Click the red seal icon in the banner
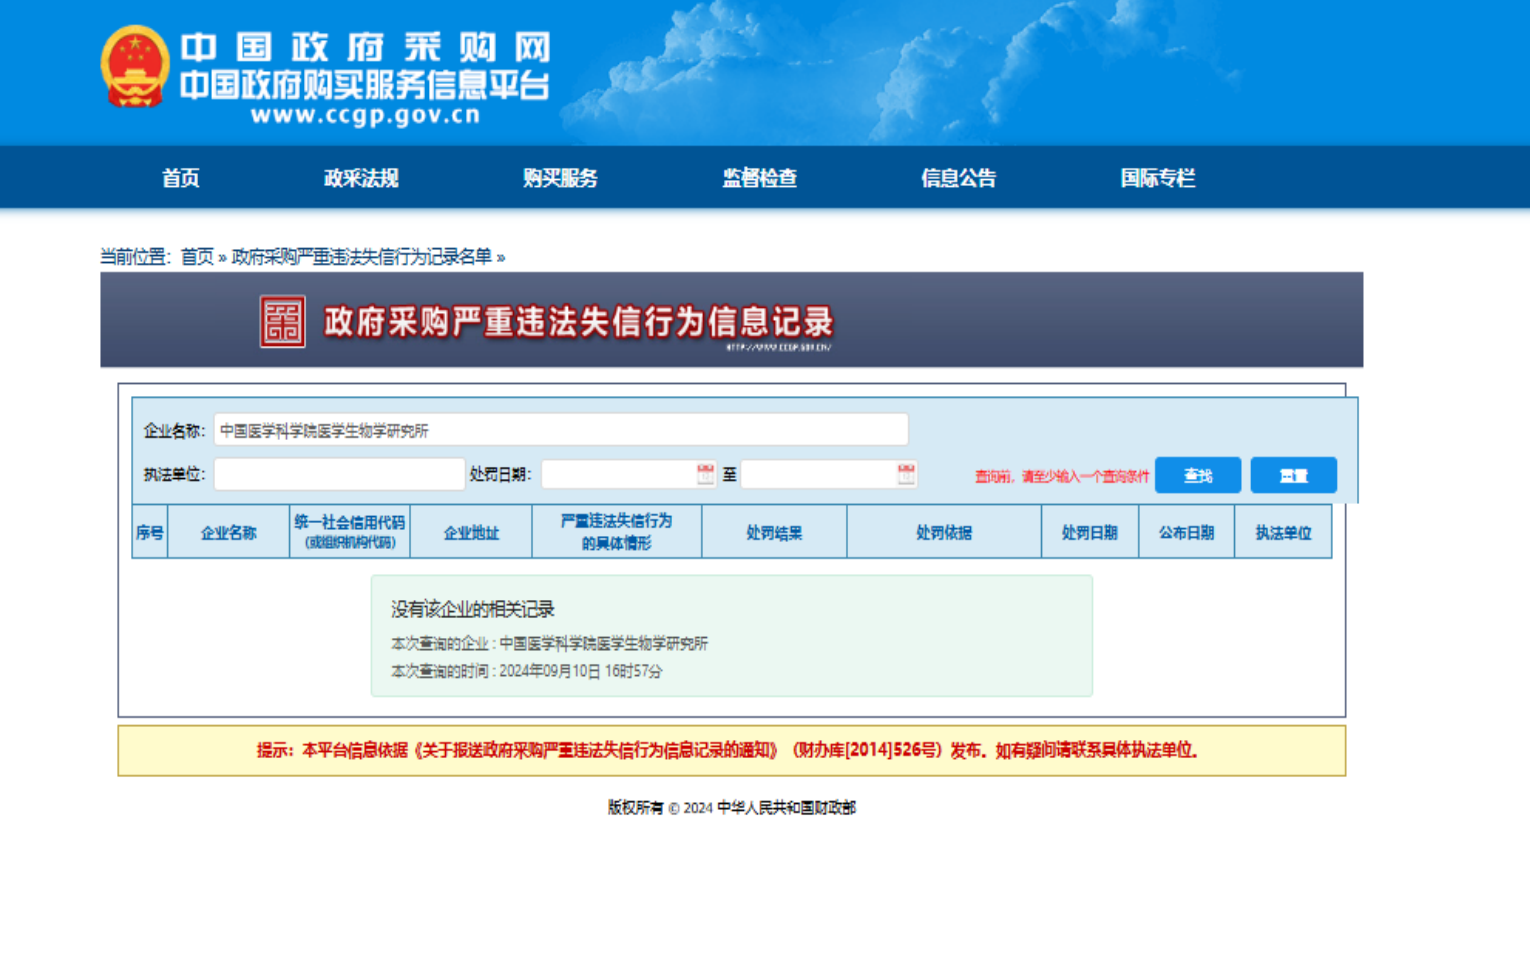The image size is (1530, 965). 282,321
